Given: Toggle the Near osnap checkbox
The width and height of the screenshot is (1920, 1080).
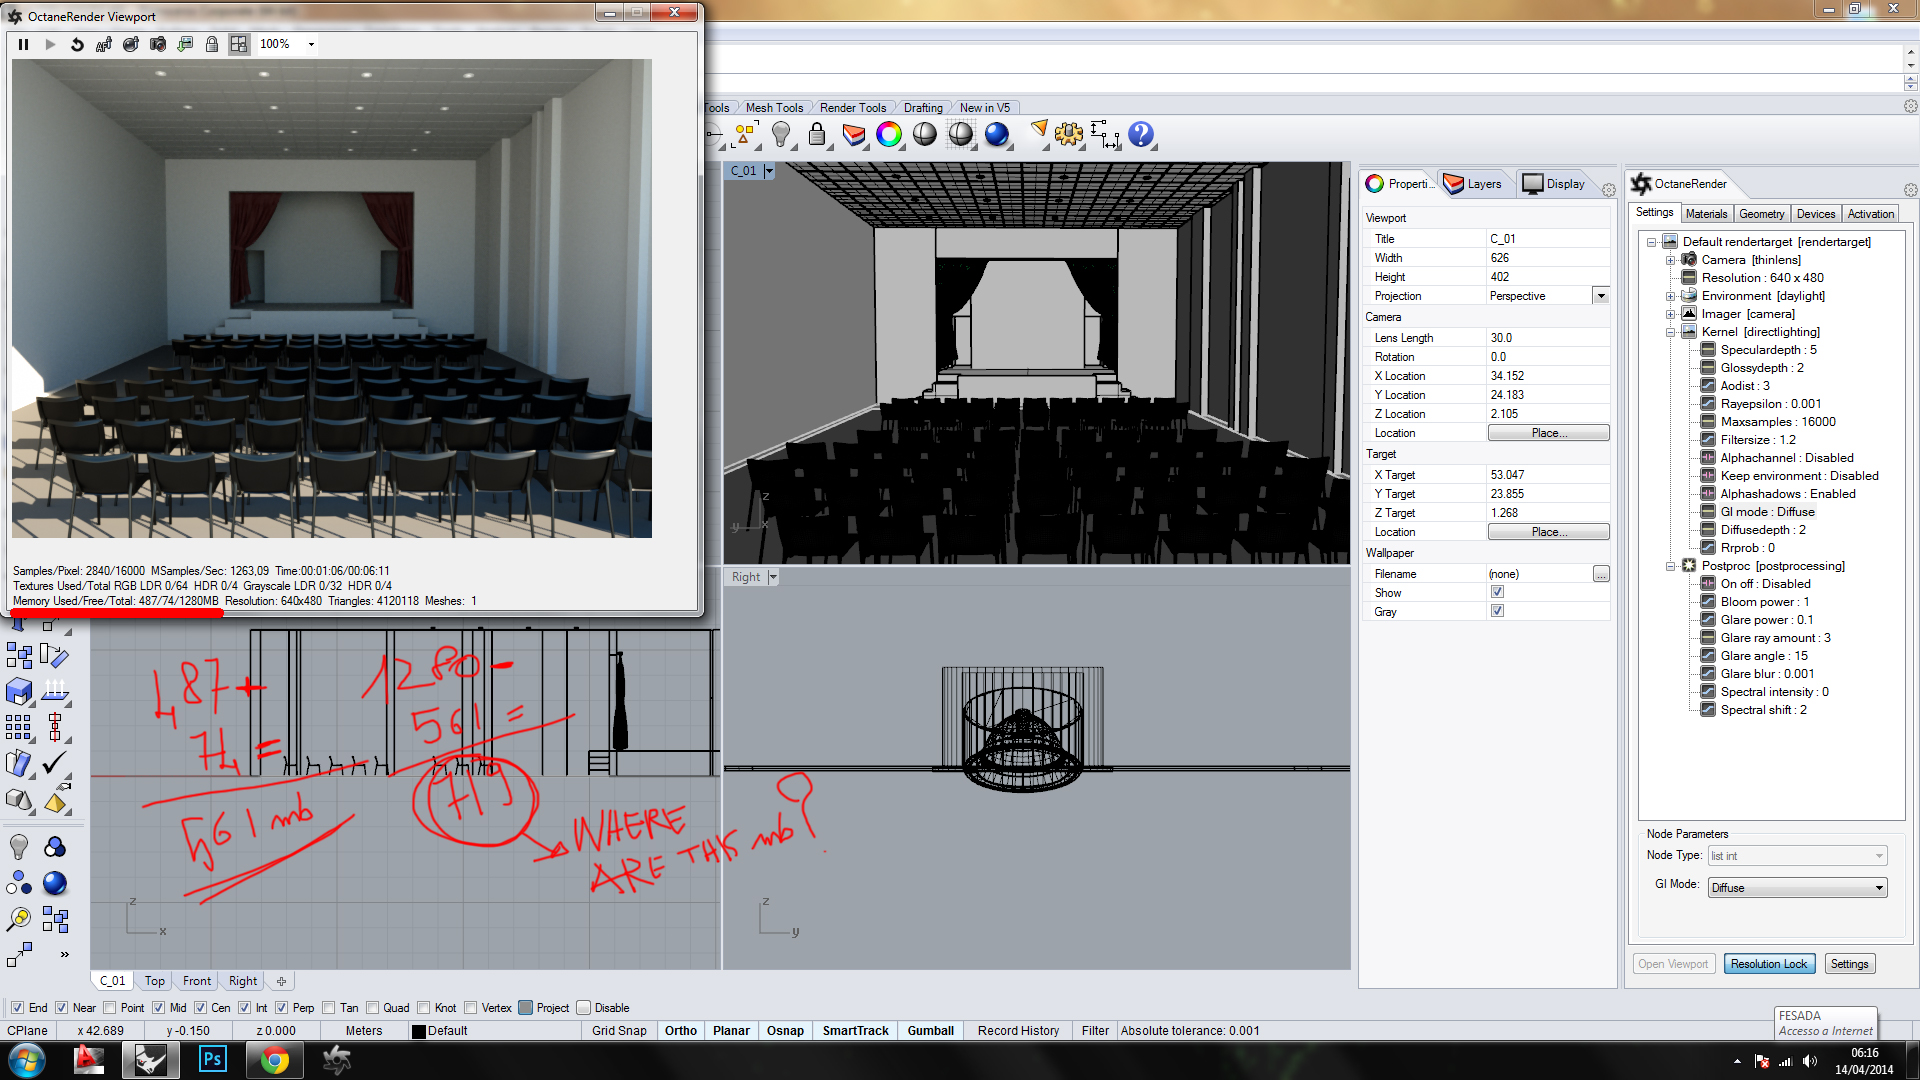Looking at the screenshot, I should tap(62, 1008).
